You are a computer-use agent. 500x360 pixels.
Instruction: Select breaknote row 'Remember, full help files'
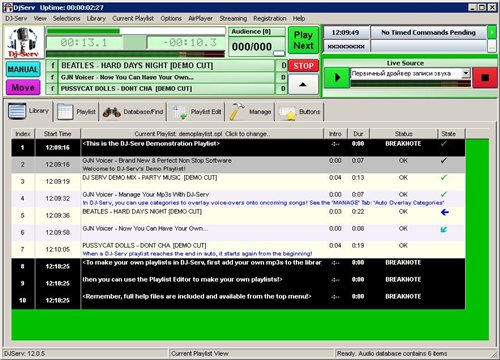tap(238, 300)
